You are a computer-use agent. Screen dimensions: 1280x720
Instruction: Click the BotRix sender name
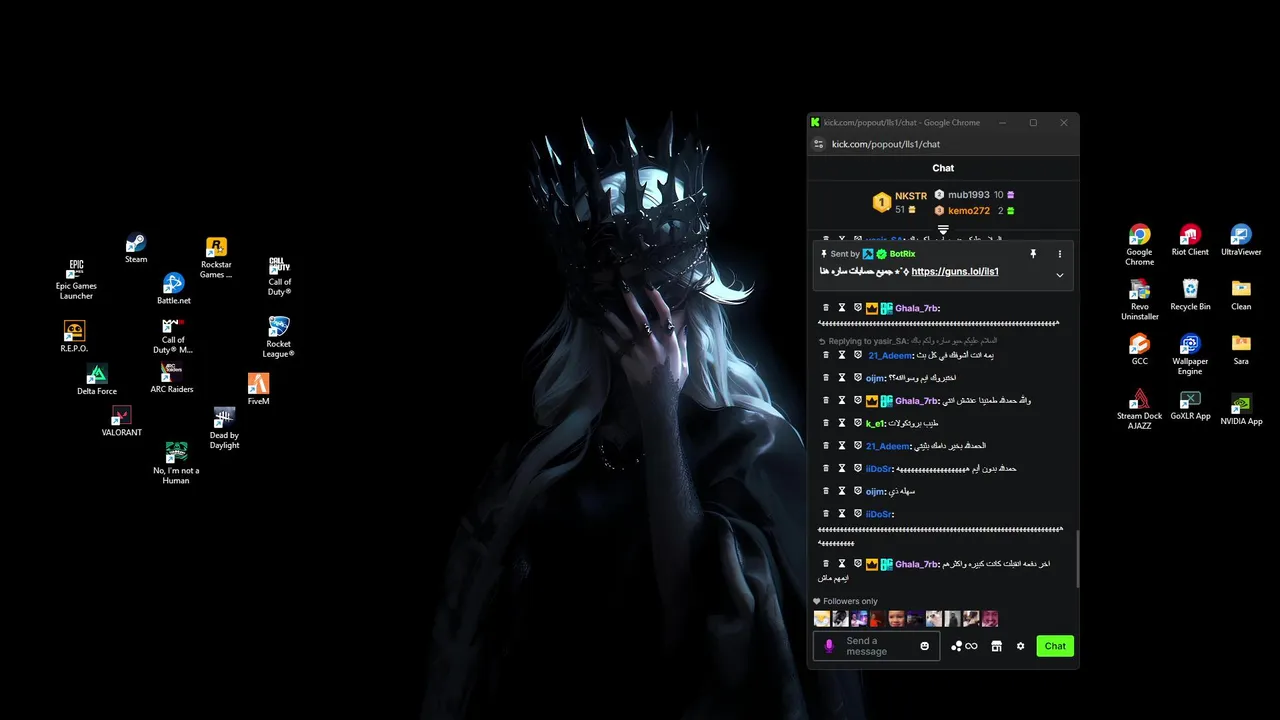point(902,254)
